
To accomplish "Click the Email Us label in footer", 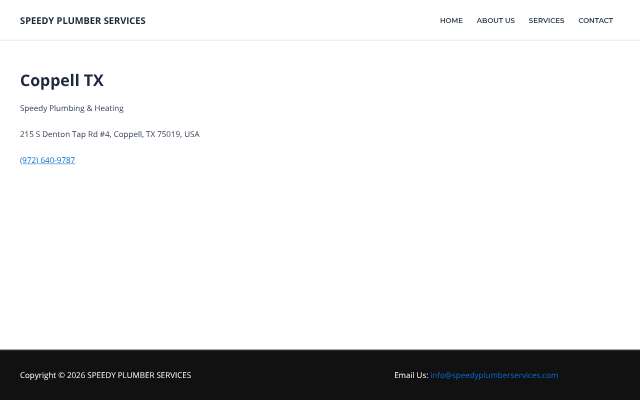I will (x=411, y=375).
